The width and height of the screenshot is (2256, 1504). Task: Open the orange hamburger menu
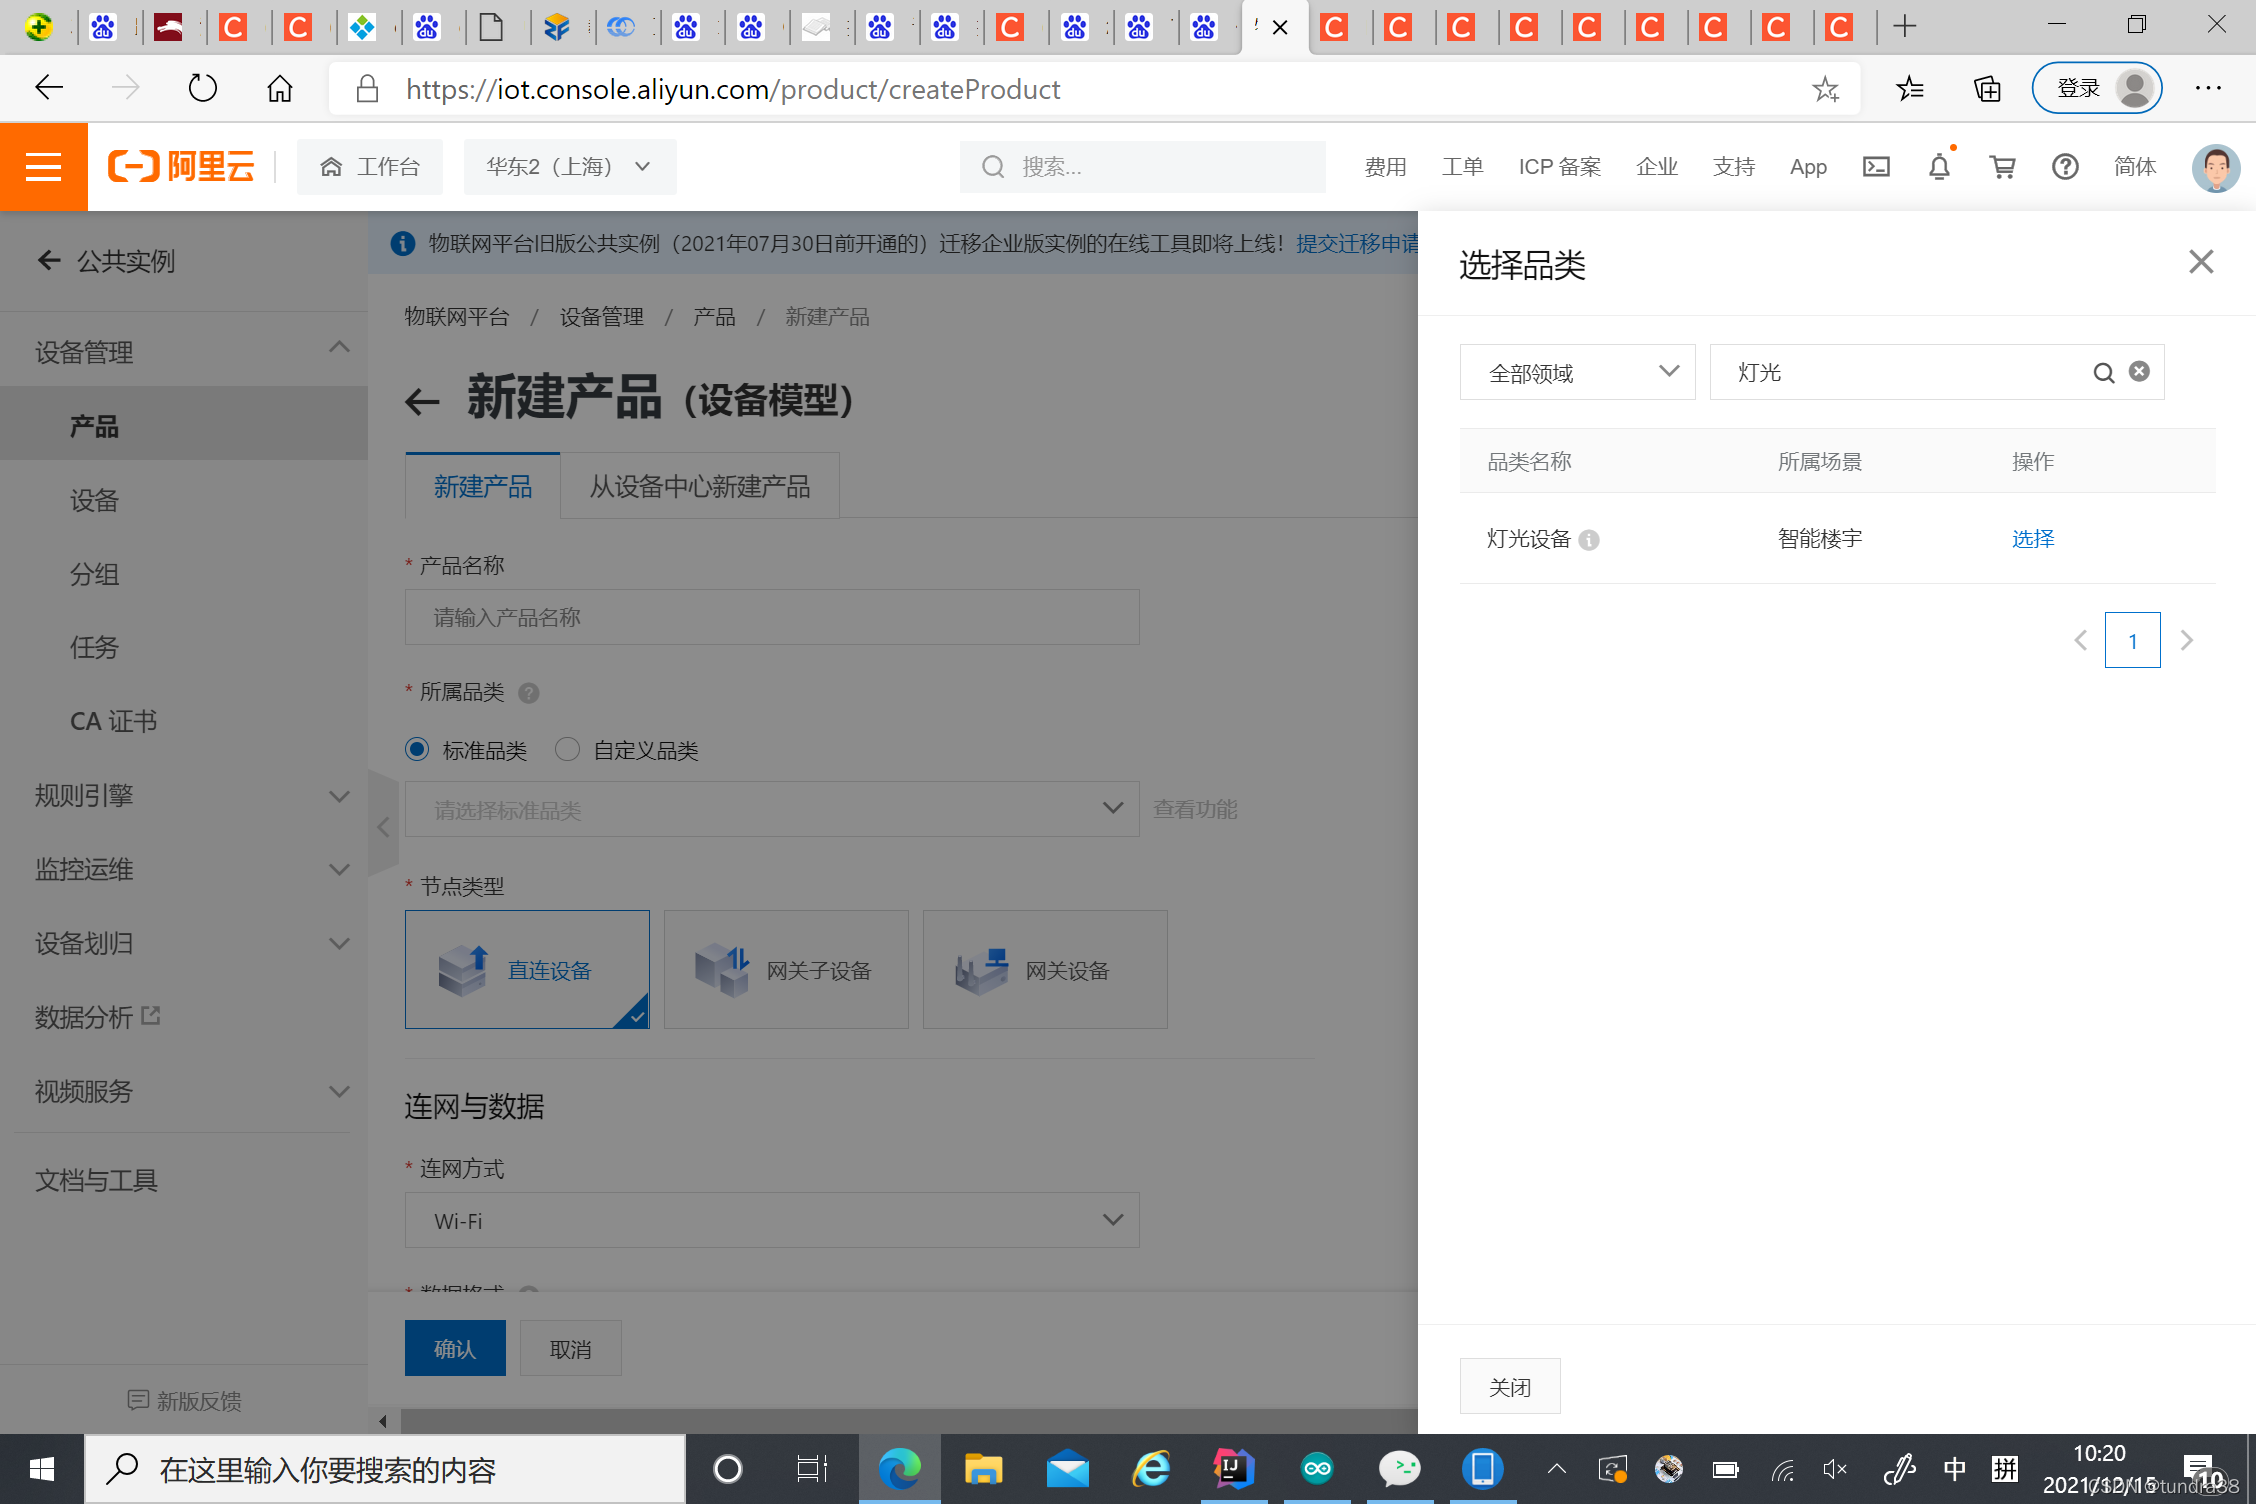pyautogui.click(x=43, y=167)
